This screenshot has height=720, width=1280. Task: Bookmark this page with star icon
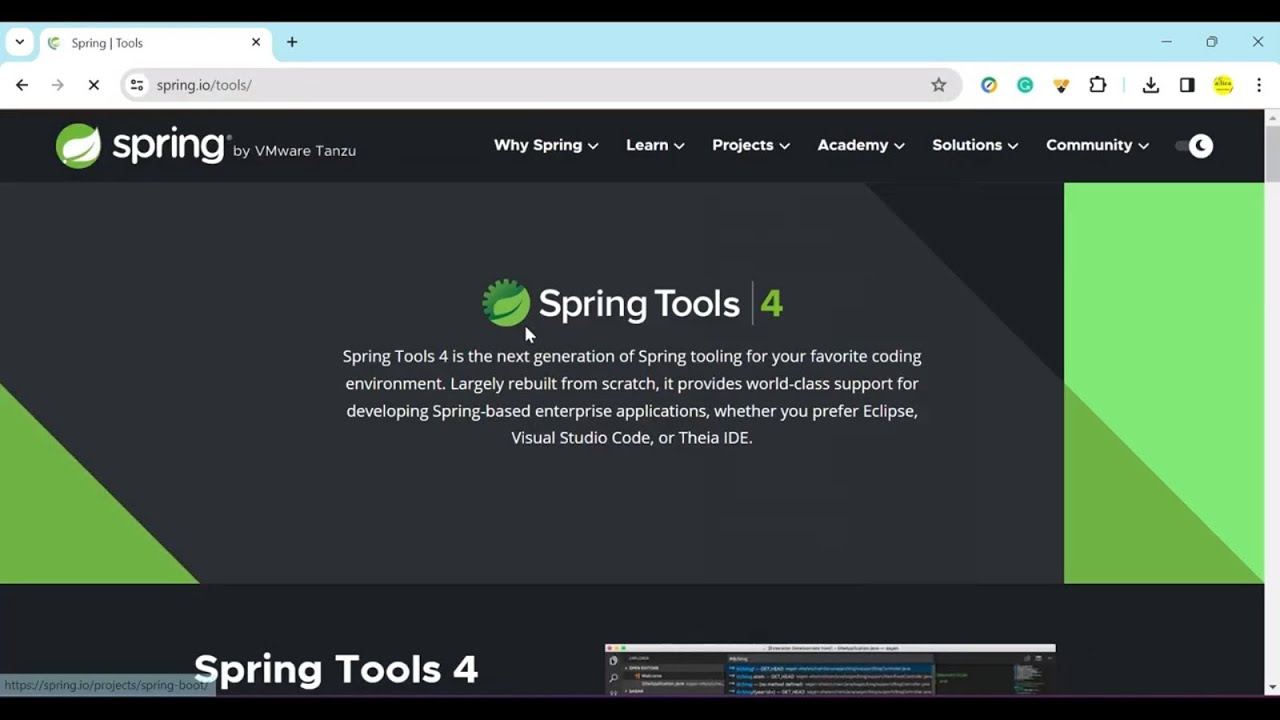pos(938,85)
